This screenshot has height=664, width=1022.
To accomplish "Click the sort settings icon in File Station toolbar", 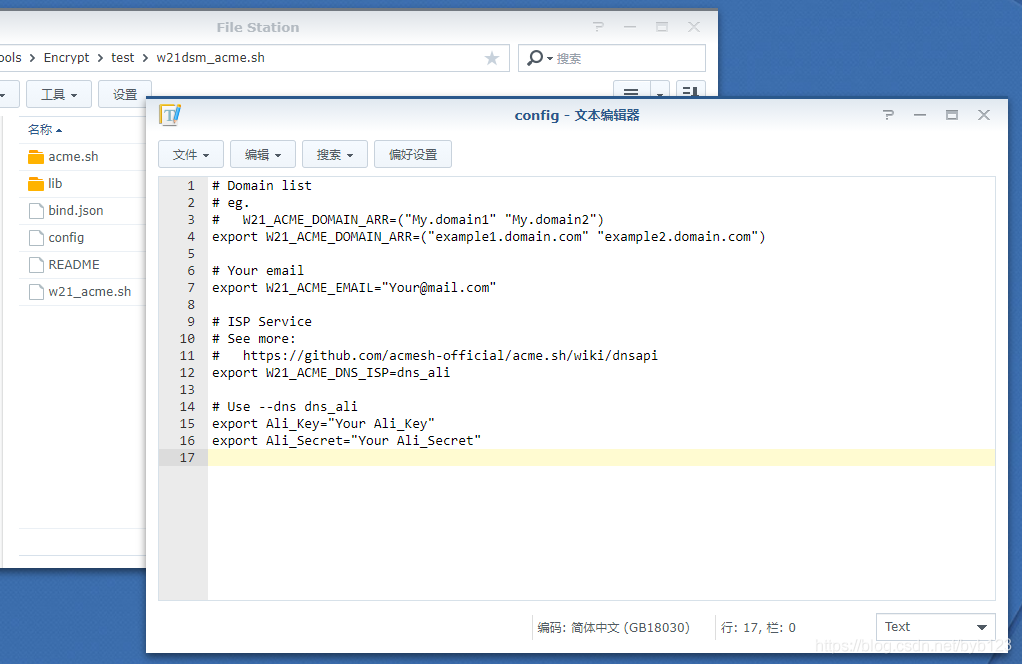I will coord(691,91).
